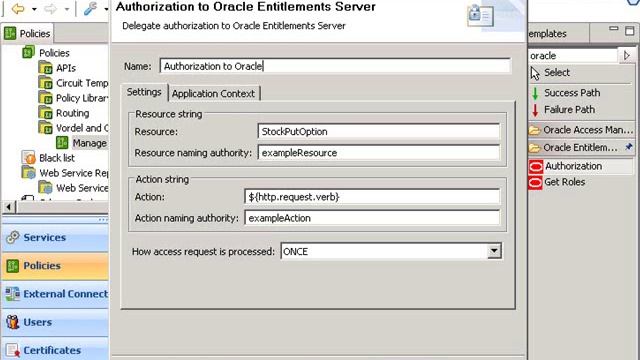Open the Services navigation section
This screenshot has width=640, height=360.
pos(55,238)
